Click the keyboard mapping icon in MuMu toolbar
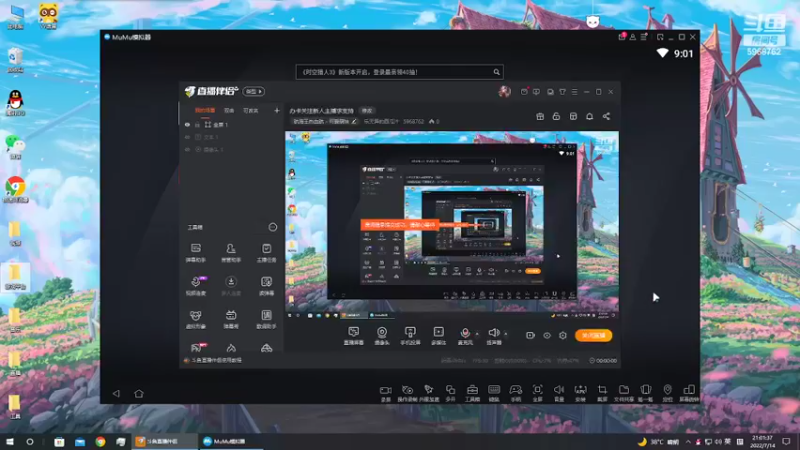800x450 pixels. point(494,393)
